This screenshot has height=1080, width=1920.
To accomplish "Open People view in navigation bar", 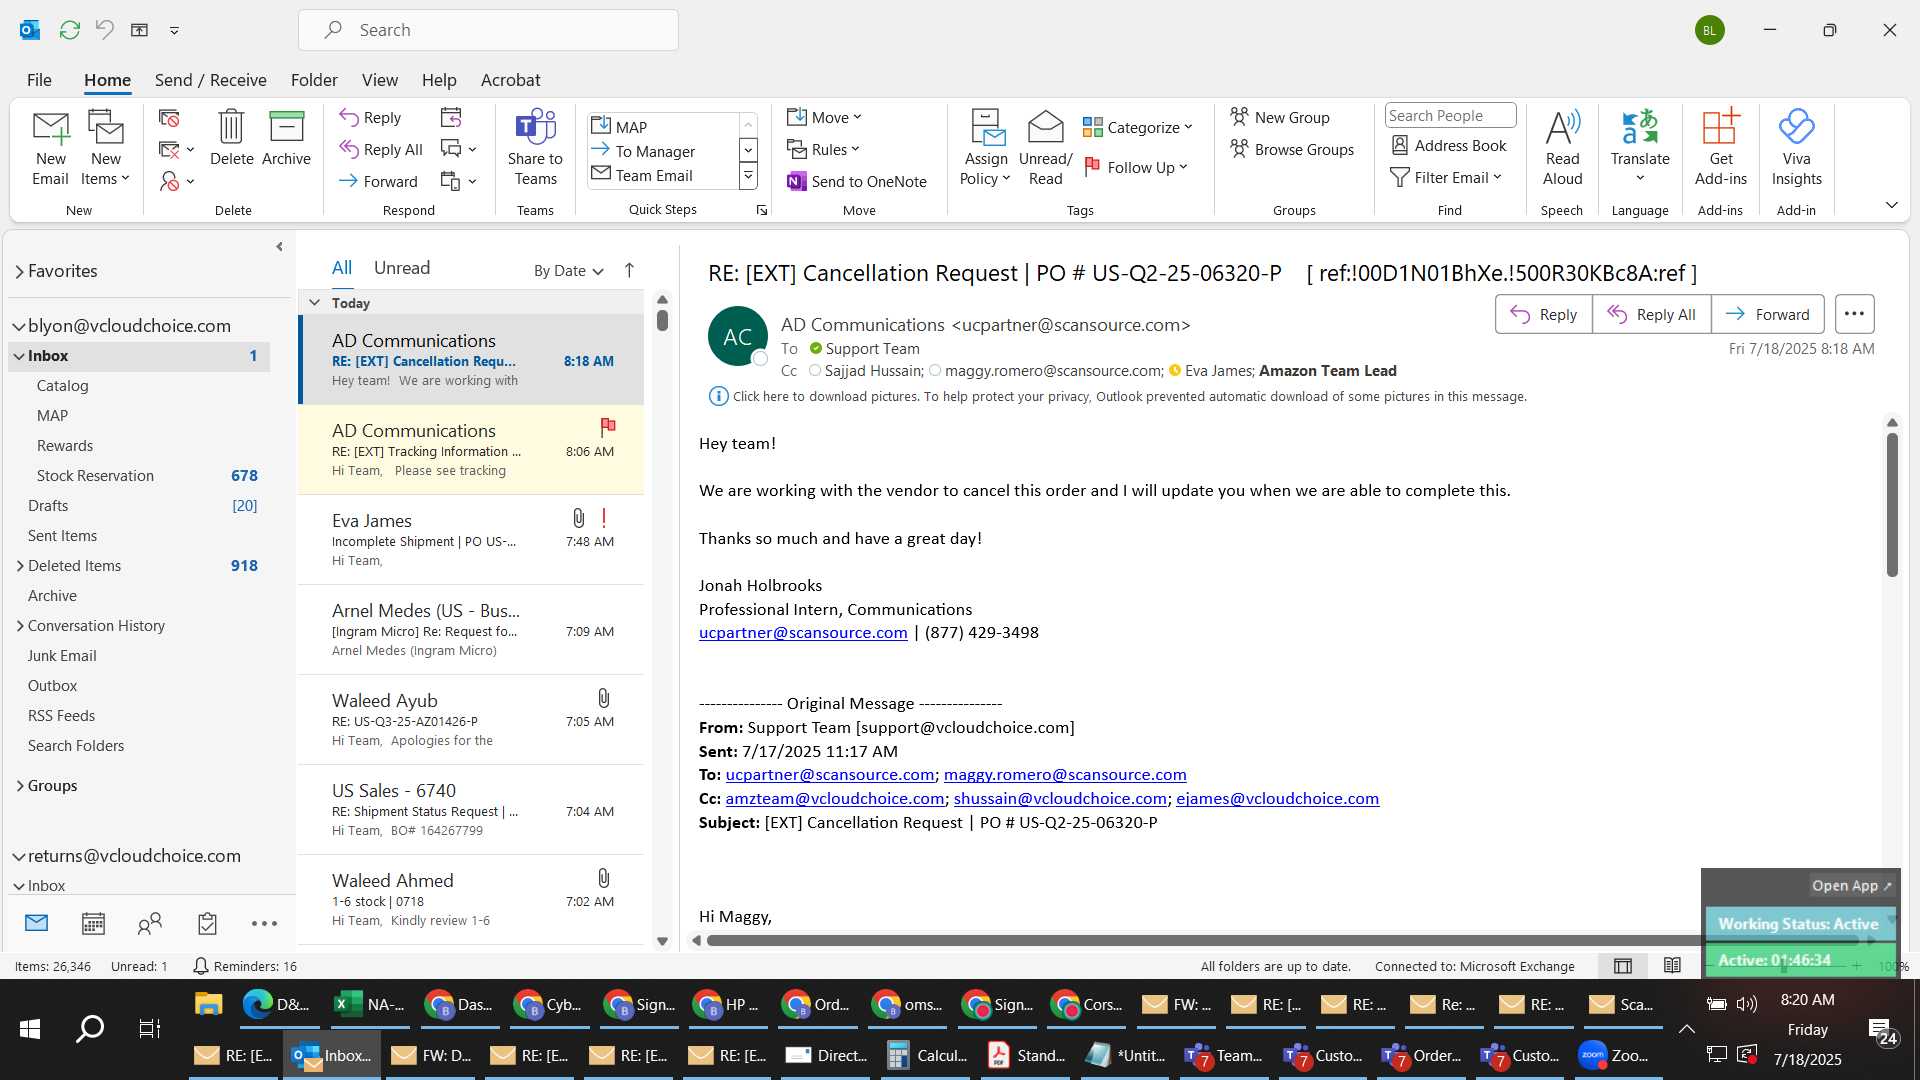I will (150, 923).
